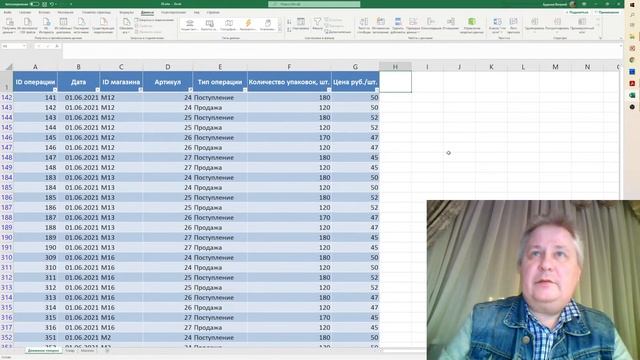This screenshot has height=360, width=640.
Task: Click Data Validation (Проверка данных)
Action: [x=413, y=25]
